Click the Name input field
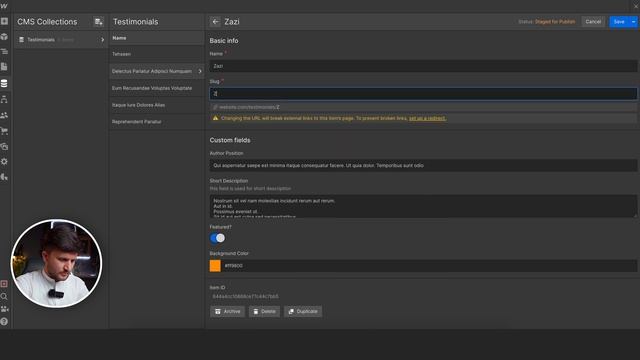Image resolution: width=640 pixels, height=360 pixels. coord(423,66)
